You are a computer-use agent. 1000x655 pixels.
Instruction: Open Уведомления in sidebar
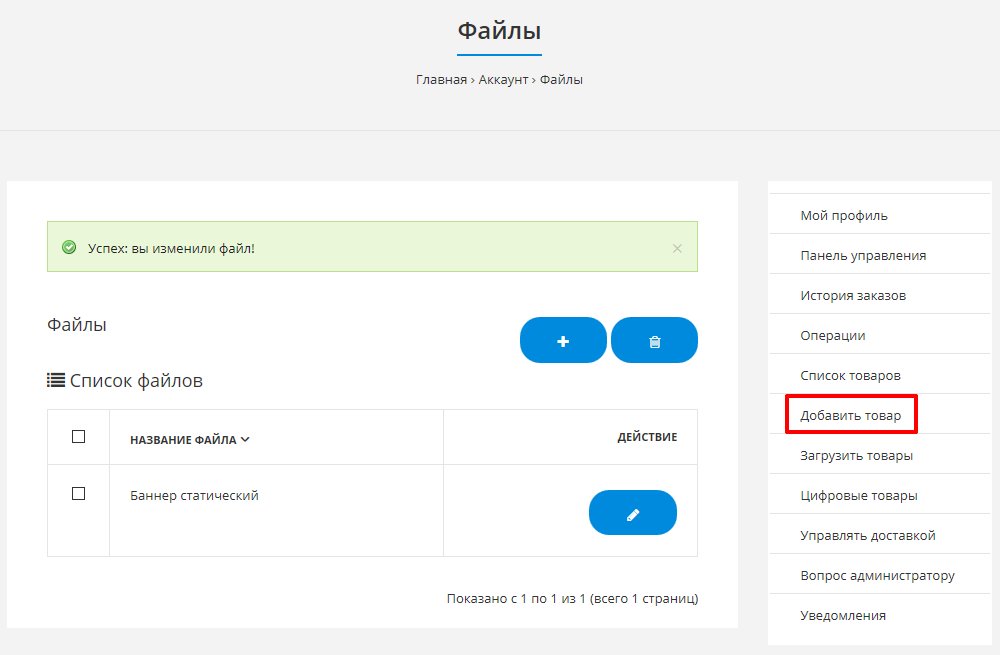click(x=842, y=615)
